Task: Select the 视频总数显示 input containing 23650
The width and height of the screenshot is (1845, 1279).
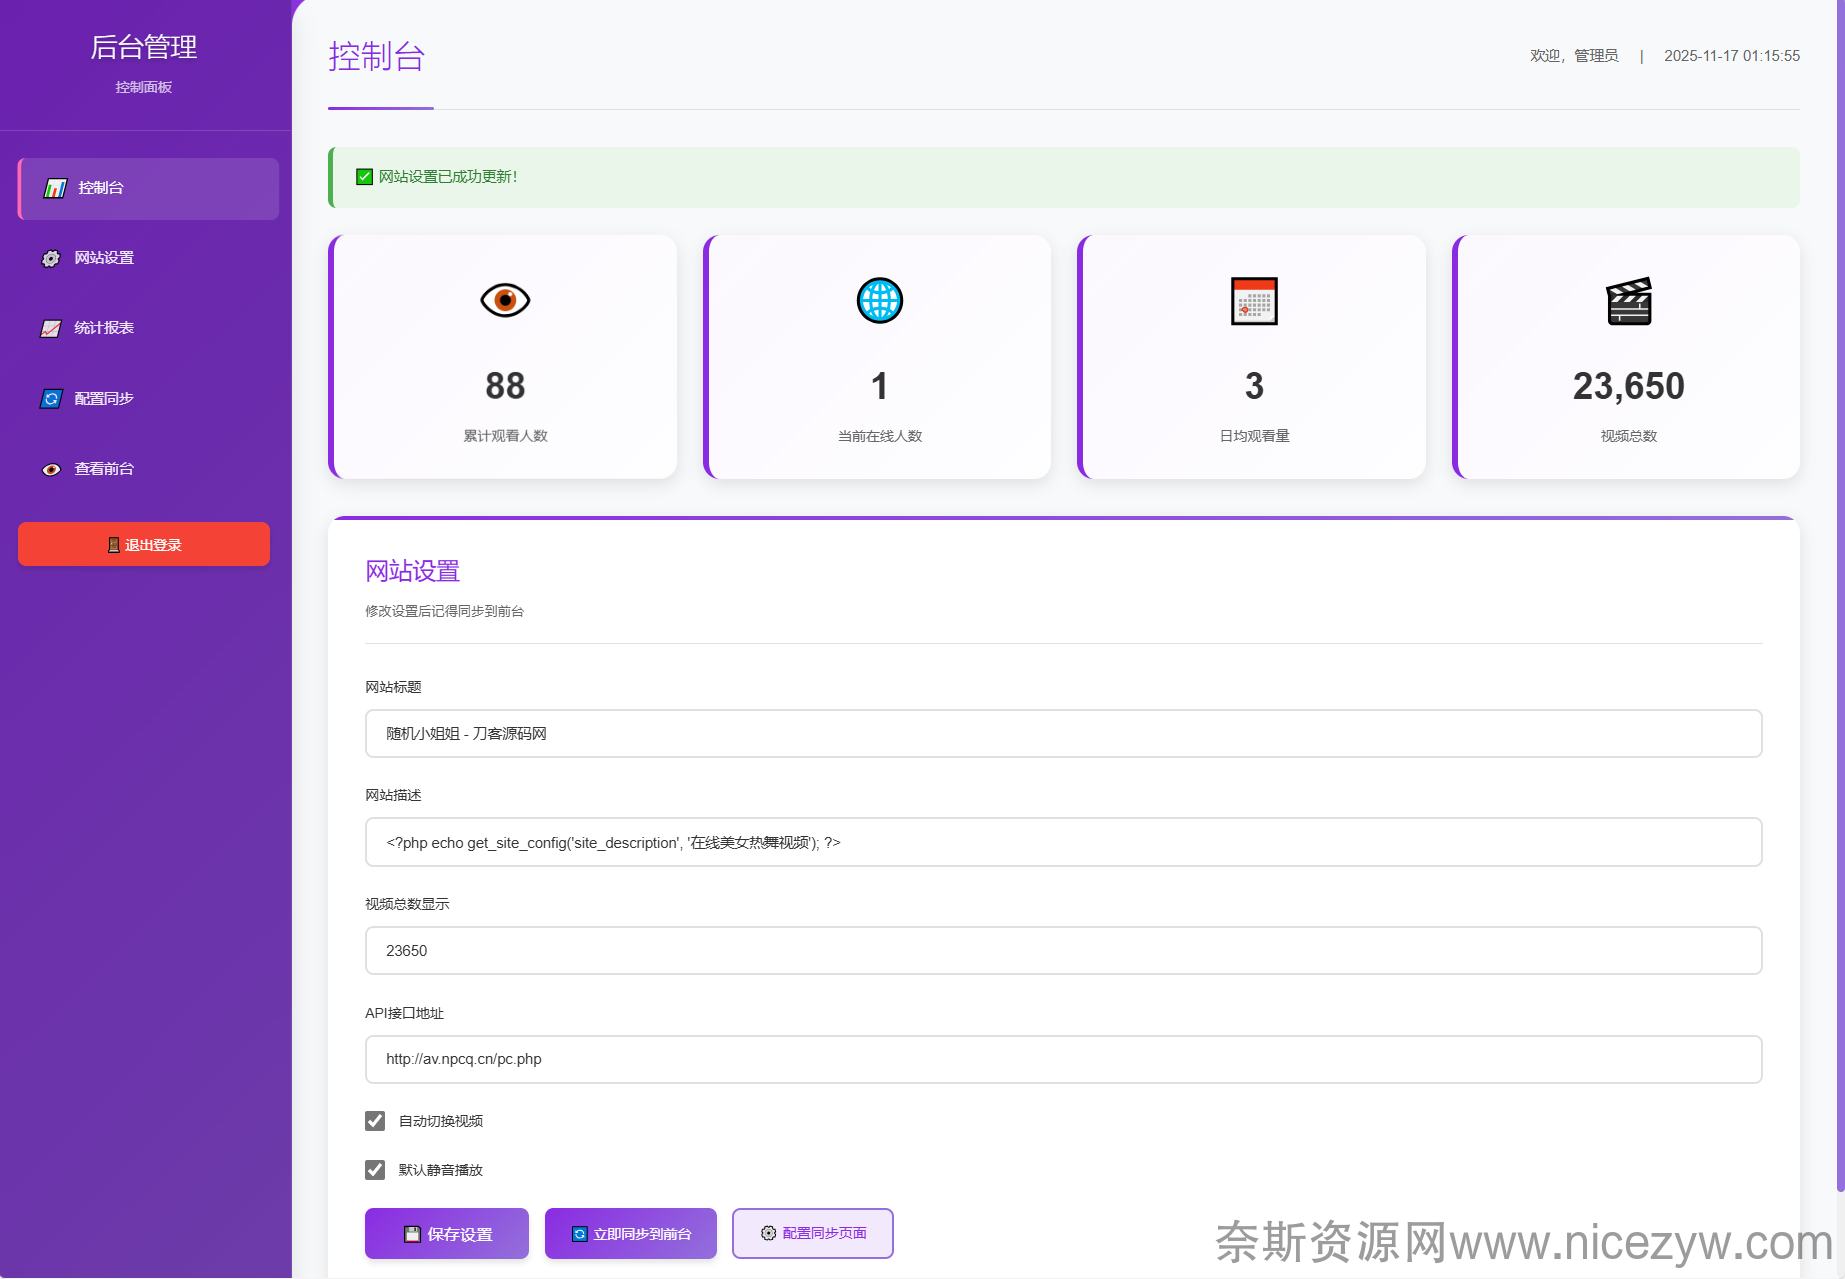Action: click(x=1063, y=951)
